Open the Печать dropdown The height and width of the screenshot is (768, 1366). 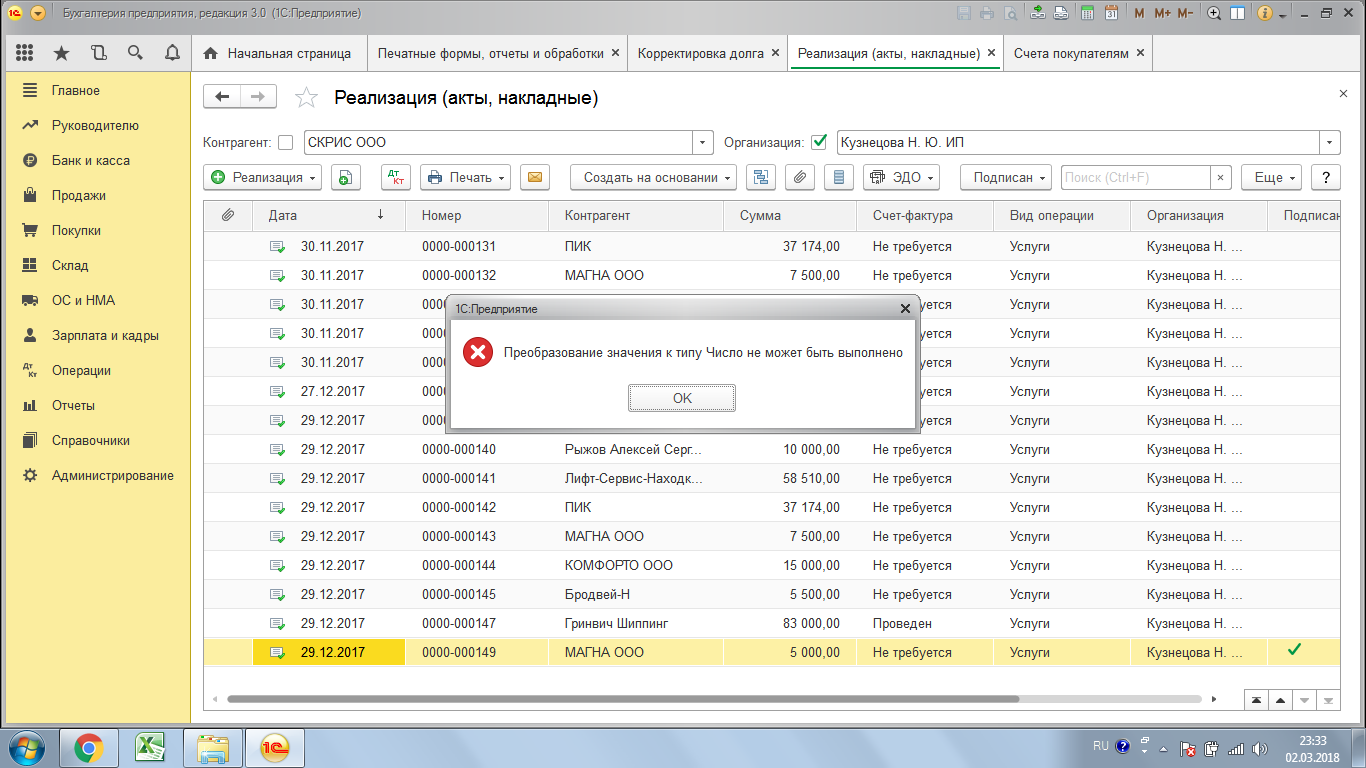[465, 177]
